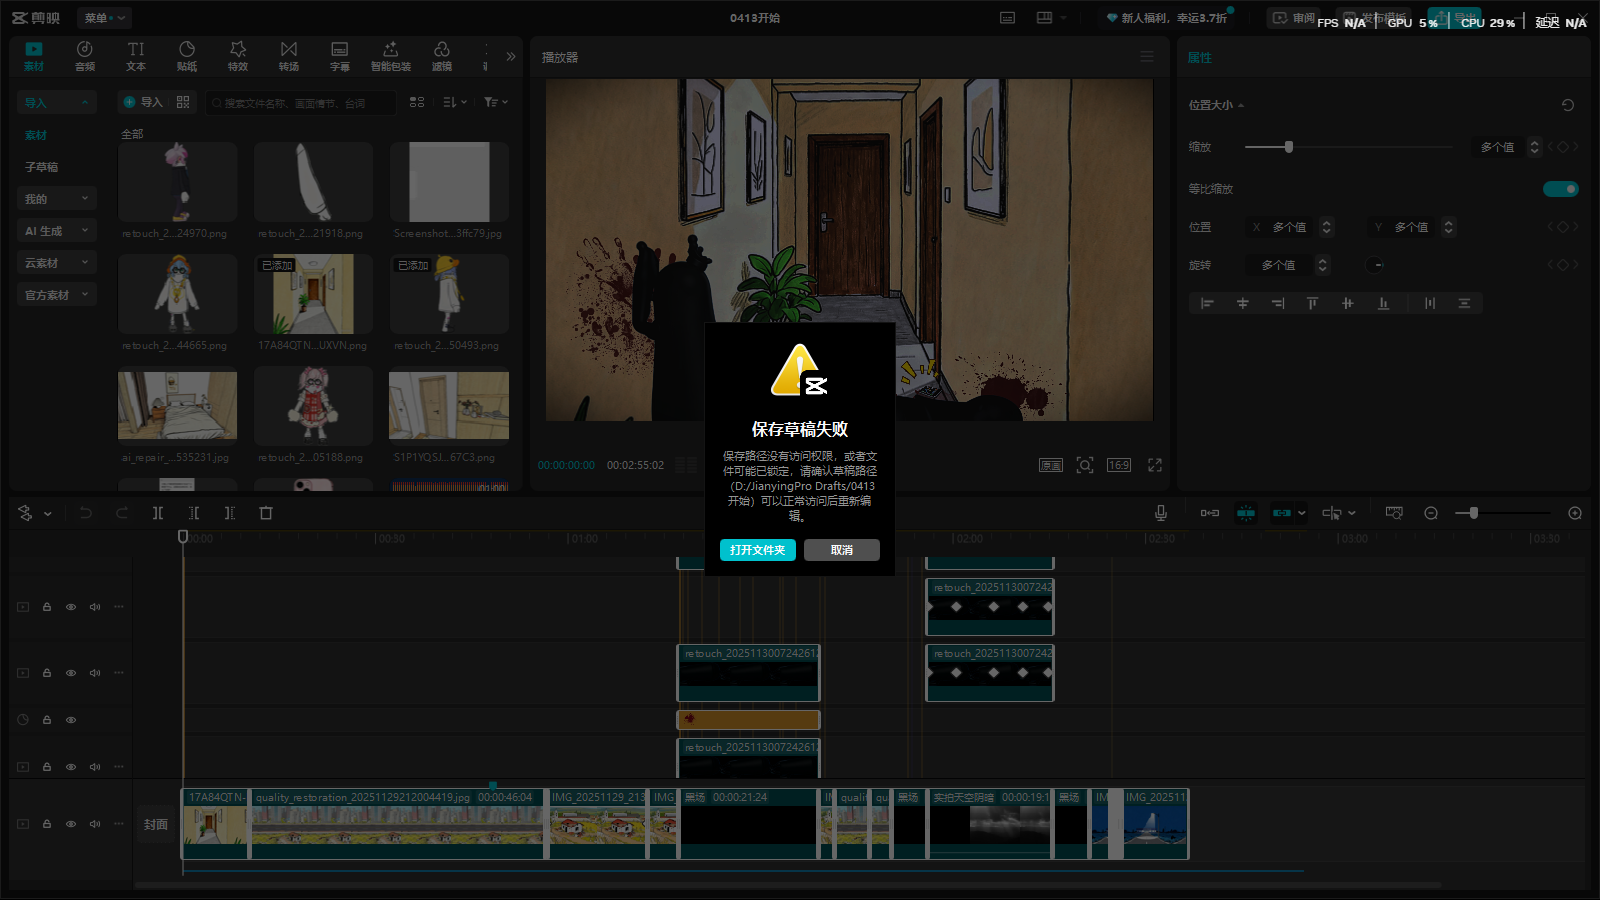The width and height of the screenshot is (1600, 900).
Task: Switch to the 文本 text tab
Action: pyautogui.click(x=136, y=56)
